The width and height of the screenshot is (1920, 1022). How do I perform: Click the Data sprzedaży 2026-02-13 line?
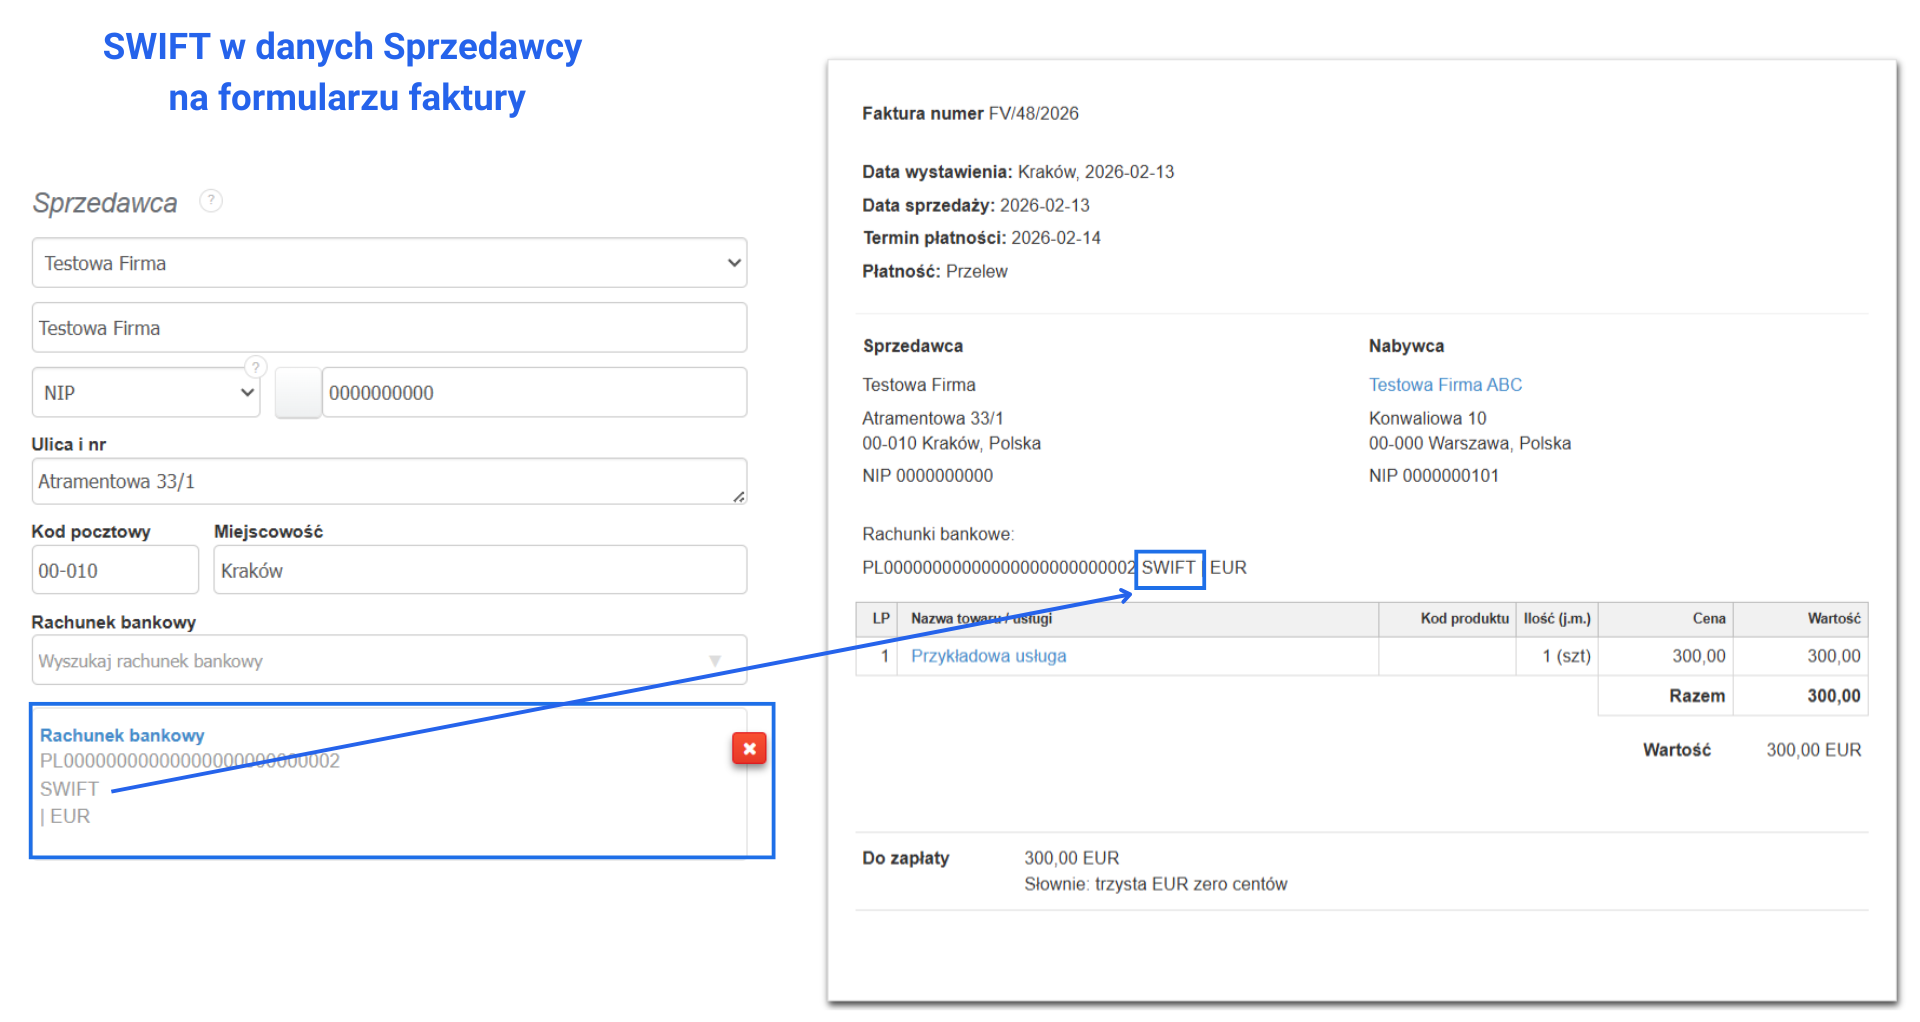(976, 205)
